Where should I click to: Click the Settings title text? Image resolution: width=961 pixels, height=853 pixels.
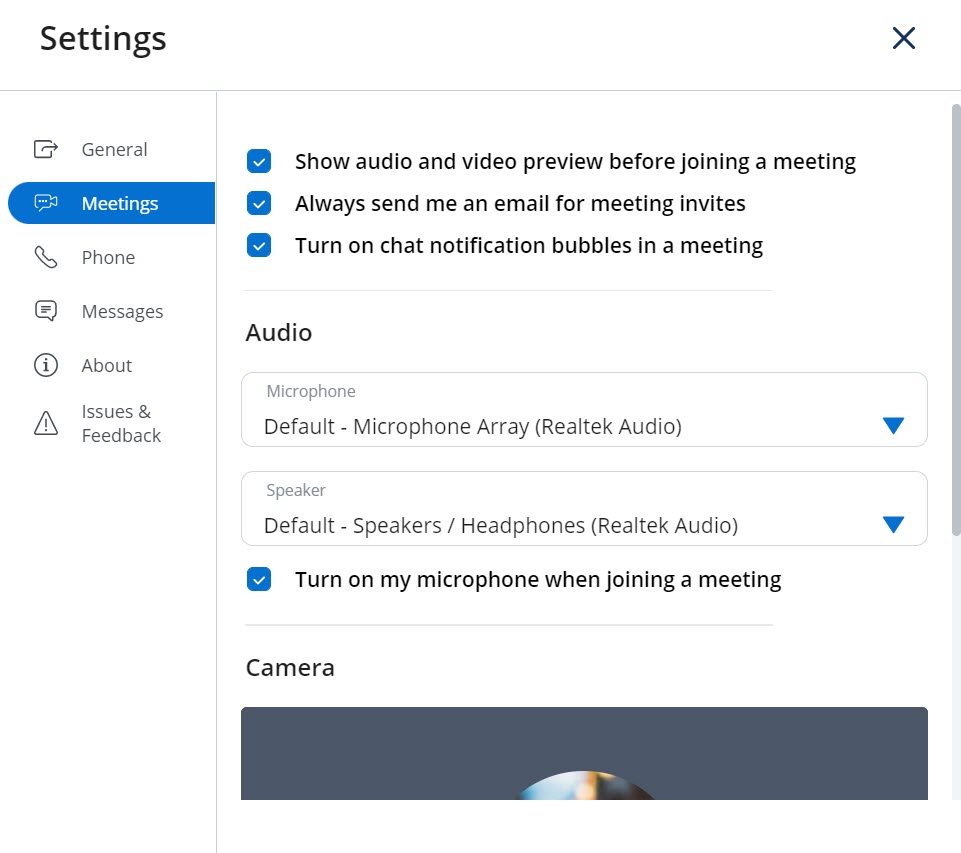coord(103,39)
